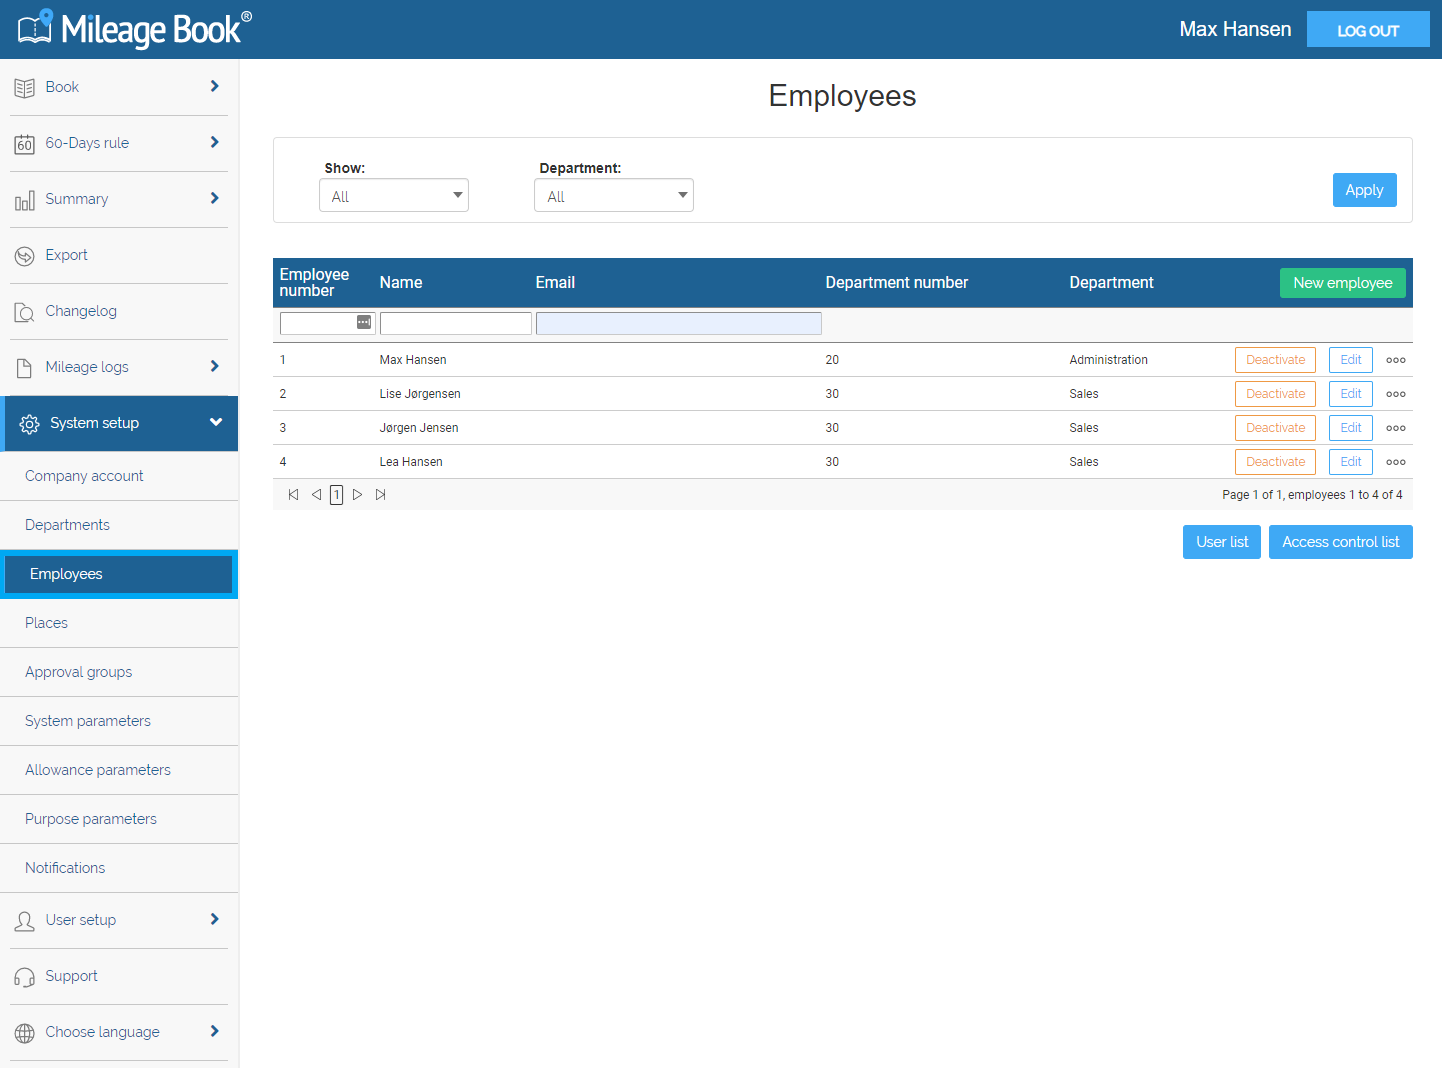Open Places submenu item
The width and height of the screenshot is (1442, 1068).
[x=119, y=623]
